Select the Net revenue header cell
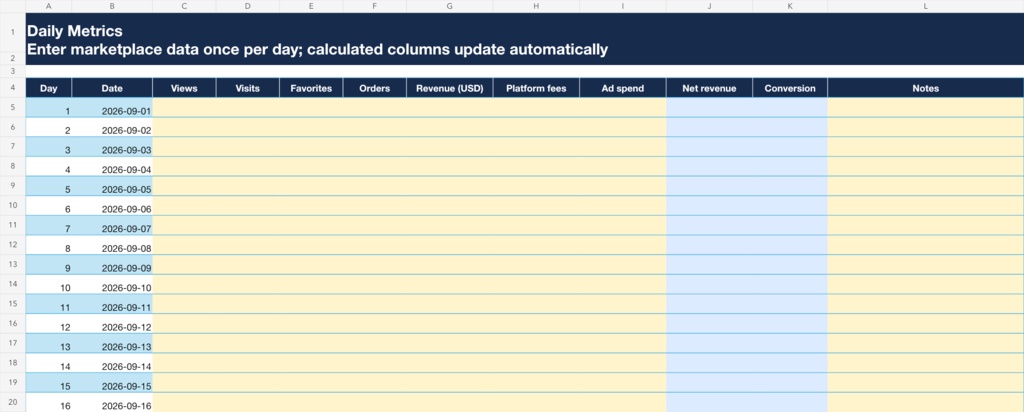The width and height of the screenshot is (1024, 412). (x=709, y=88)
